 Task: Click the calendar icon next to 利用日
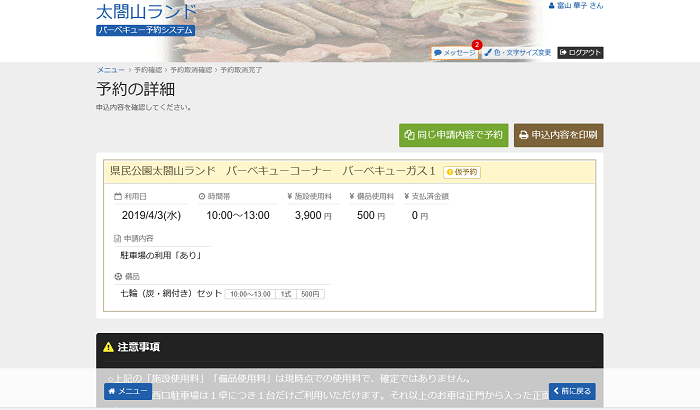coord(118,196)
